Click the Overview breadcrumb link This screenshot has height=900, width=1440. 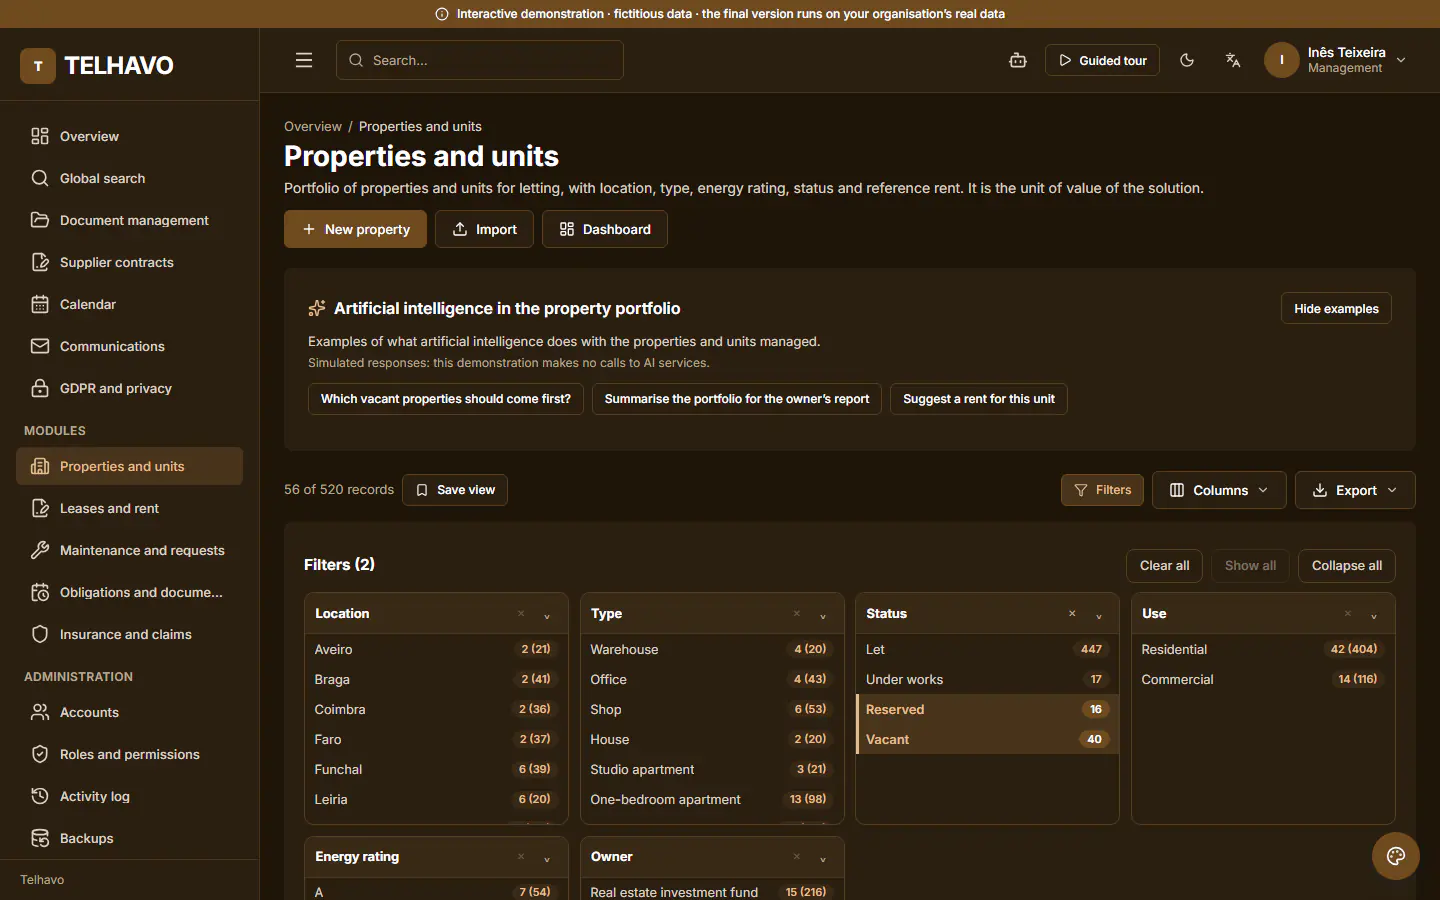[313, 126]
